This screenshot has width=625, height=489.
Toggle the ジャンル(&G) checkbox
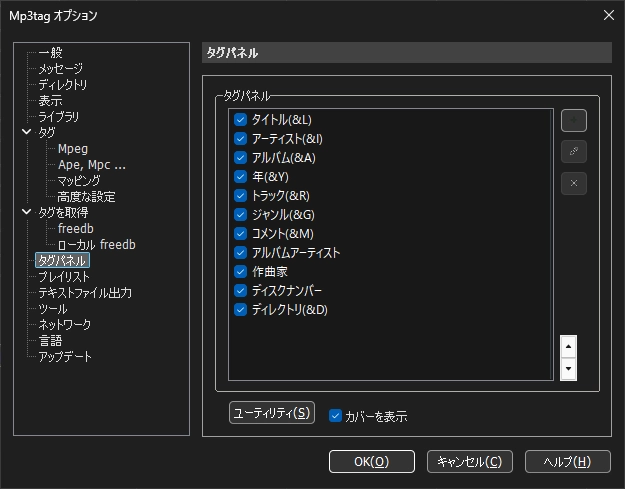coord(240,214)
